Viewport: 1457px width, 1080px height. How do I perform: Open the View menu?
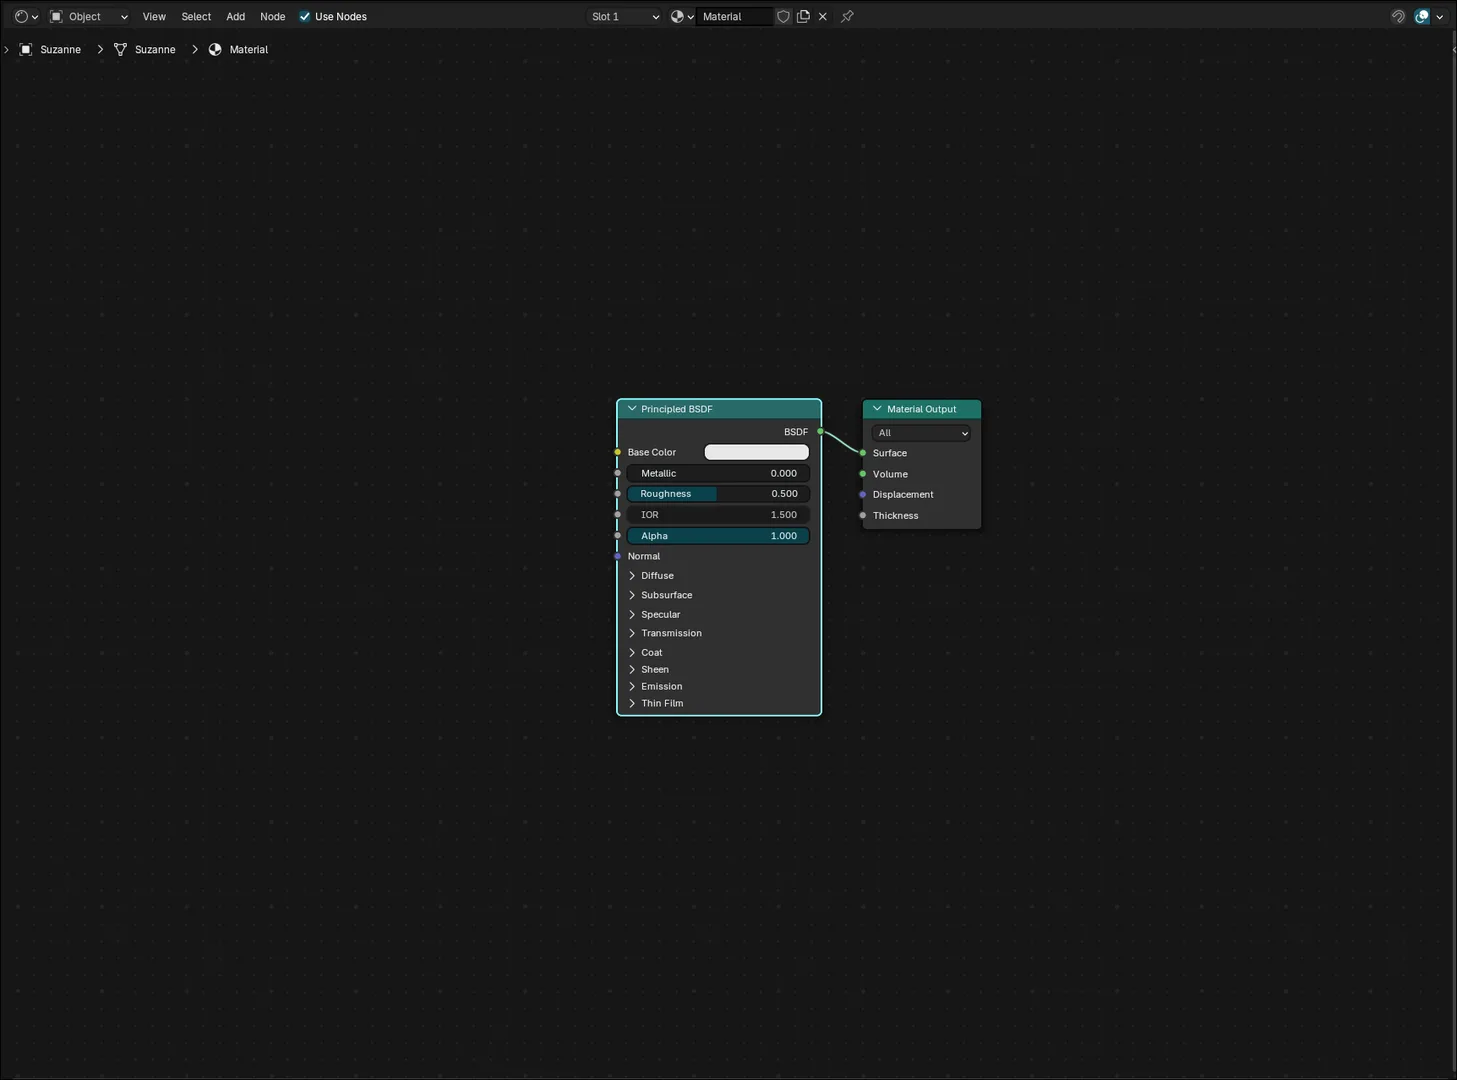[x=154, y=16]
